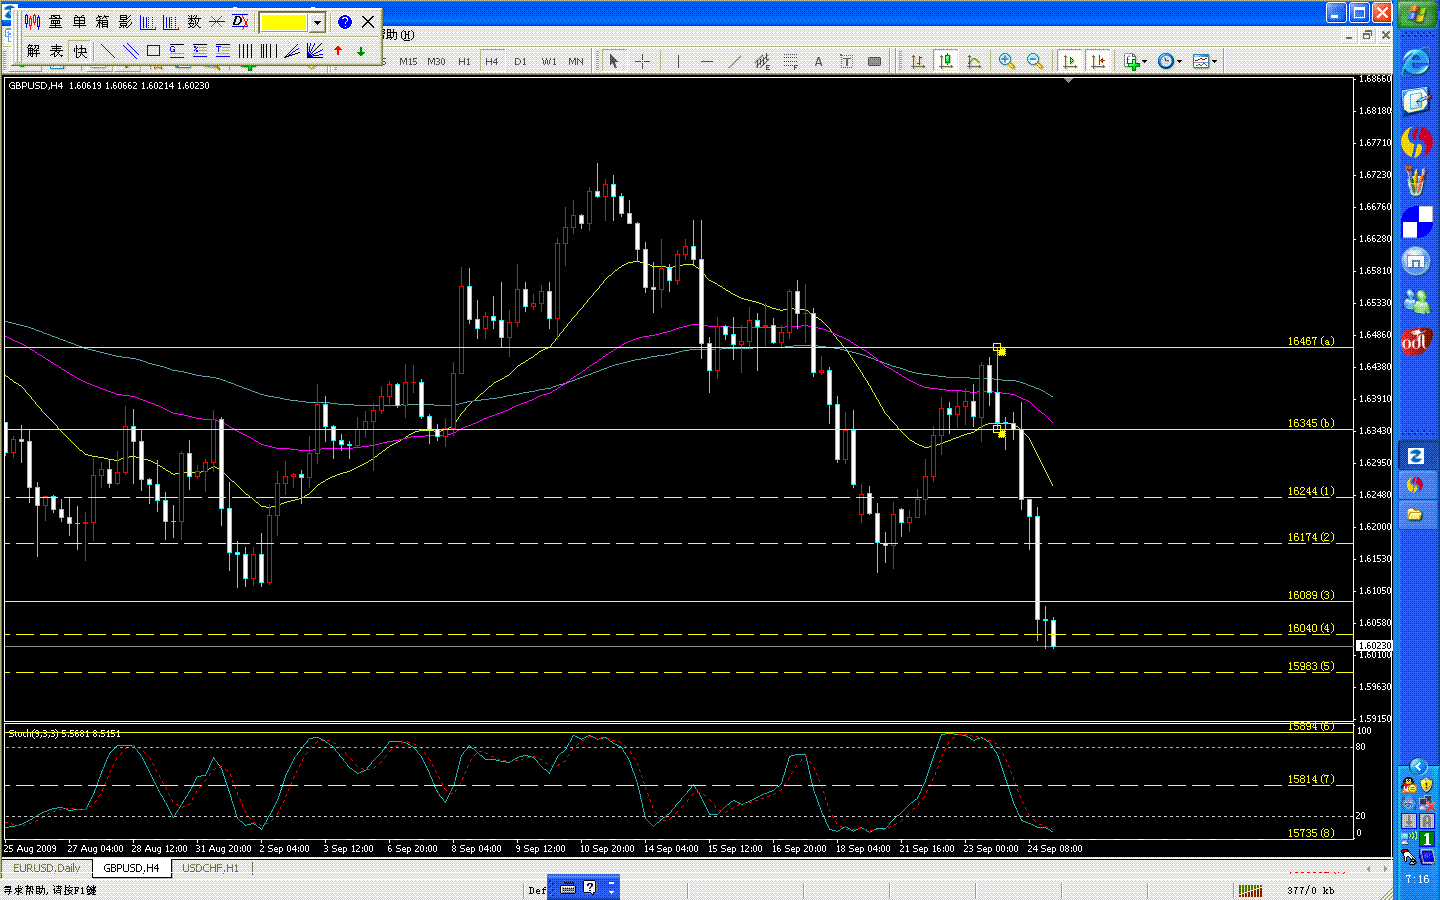Toggle chart shift
The image size is (1440, 900).
pos(1098,62)
